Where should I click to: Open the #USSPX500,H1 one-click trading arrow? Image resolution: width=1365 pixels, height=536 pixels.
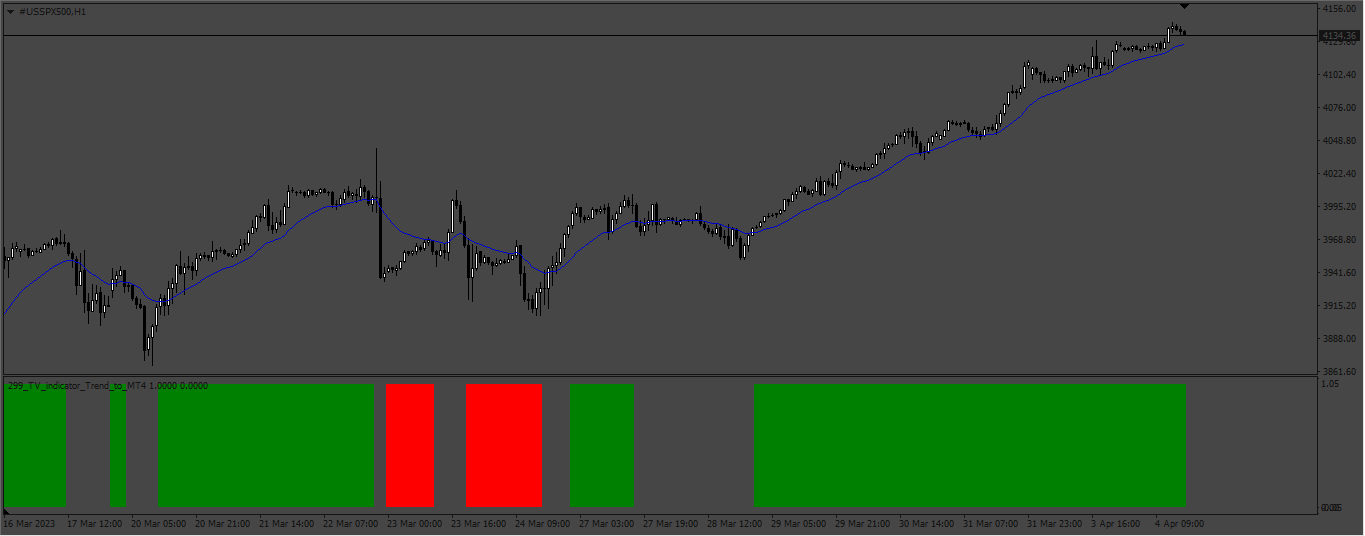(x=10, y=11)
